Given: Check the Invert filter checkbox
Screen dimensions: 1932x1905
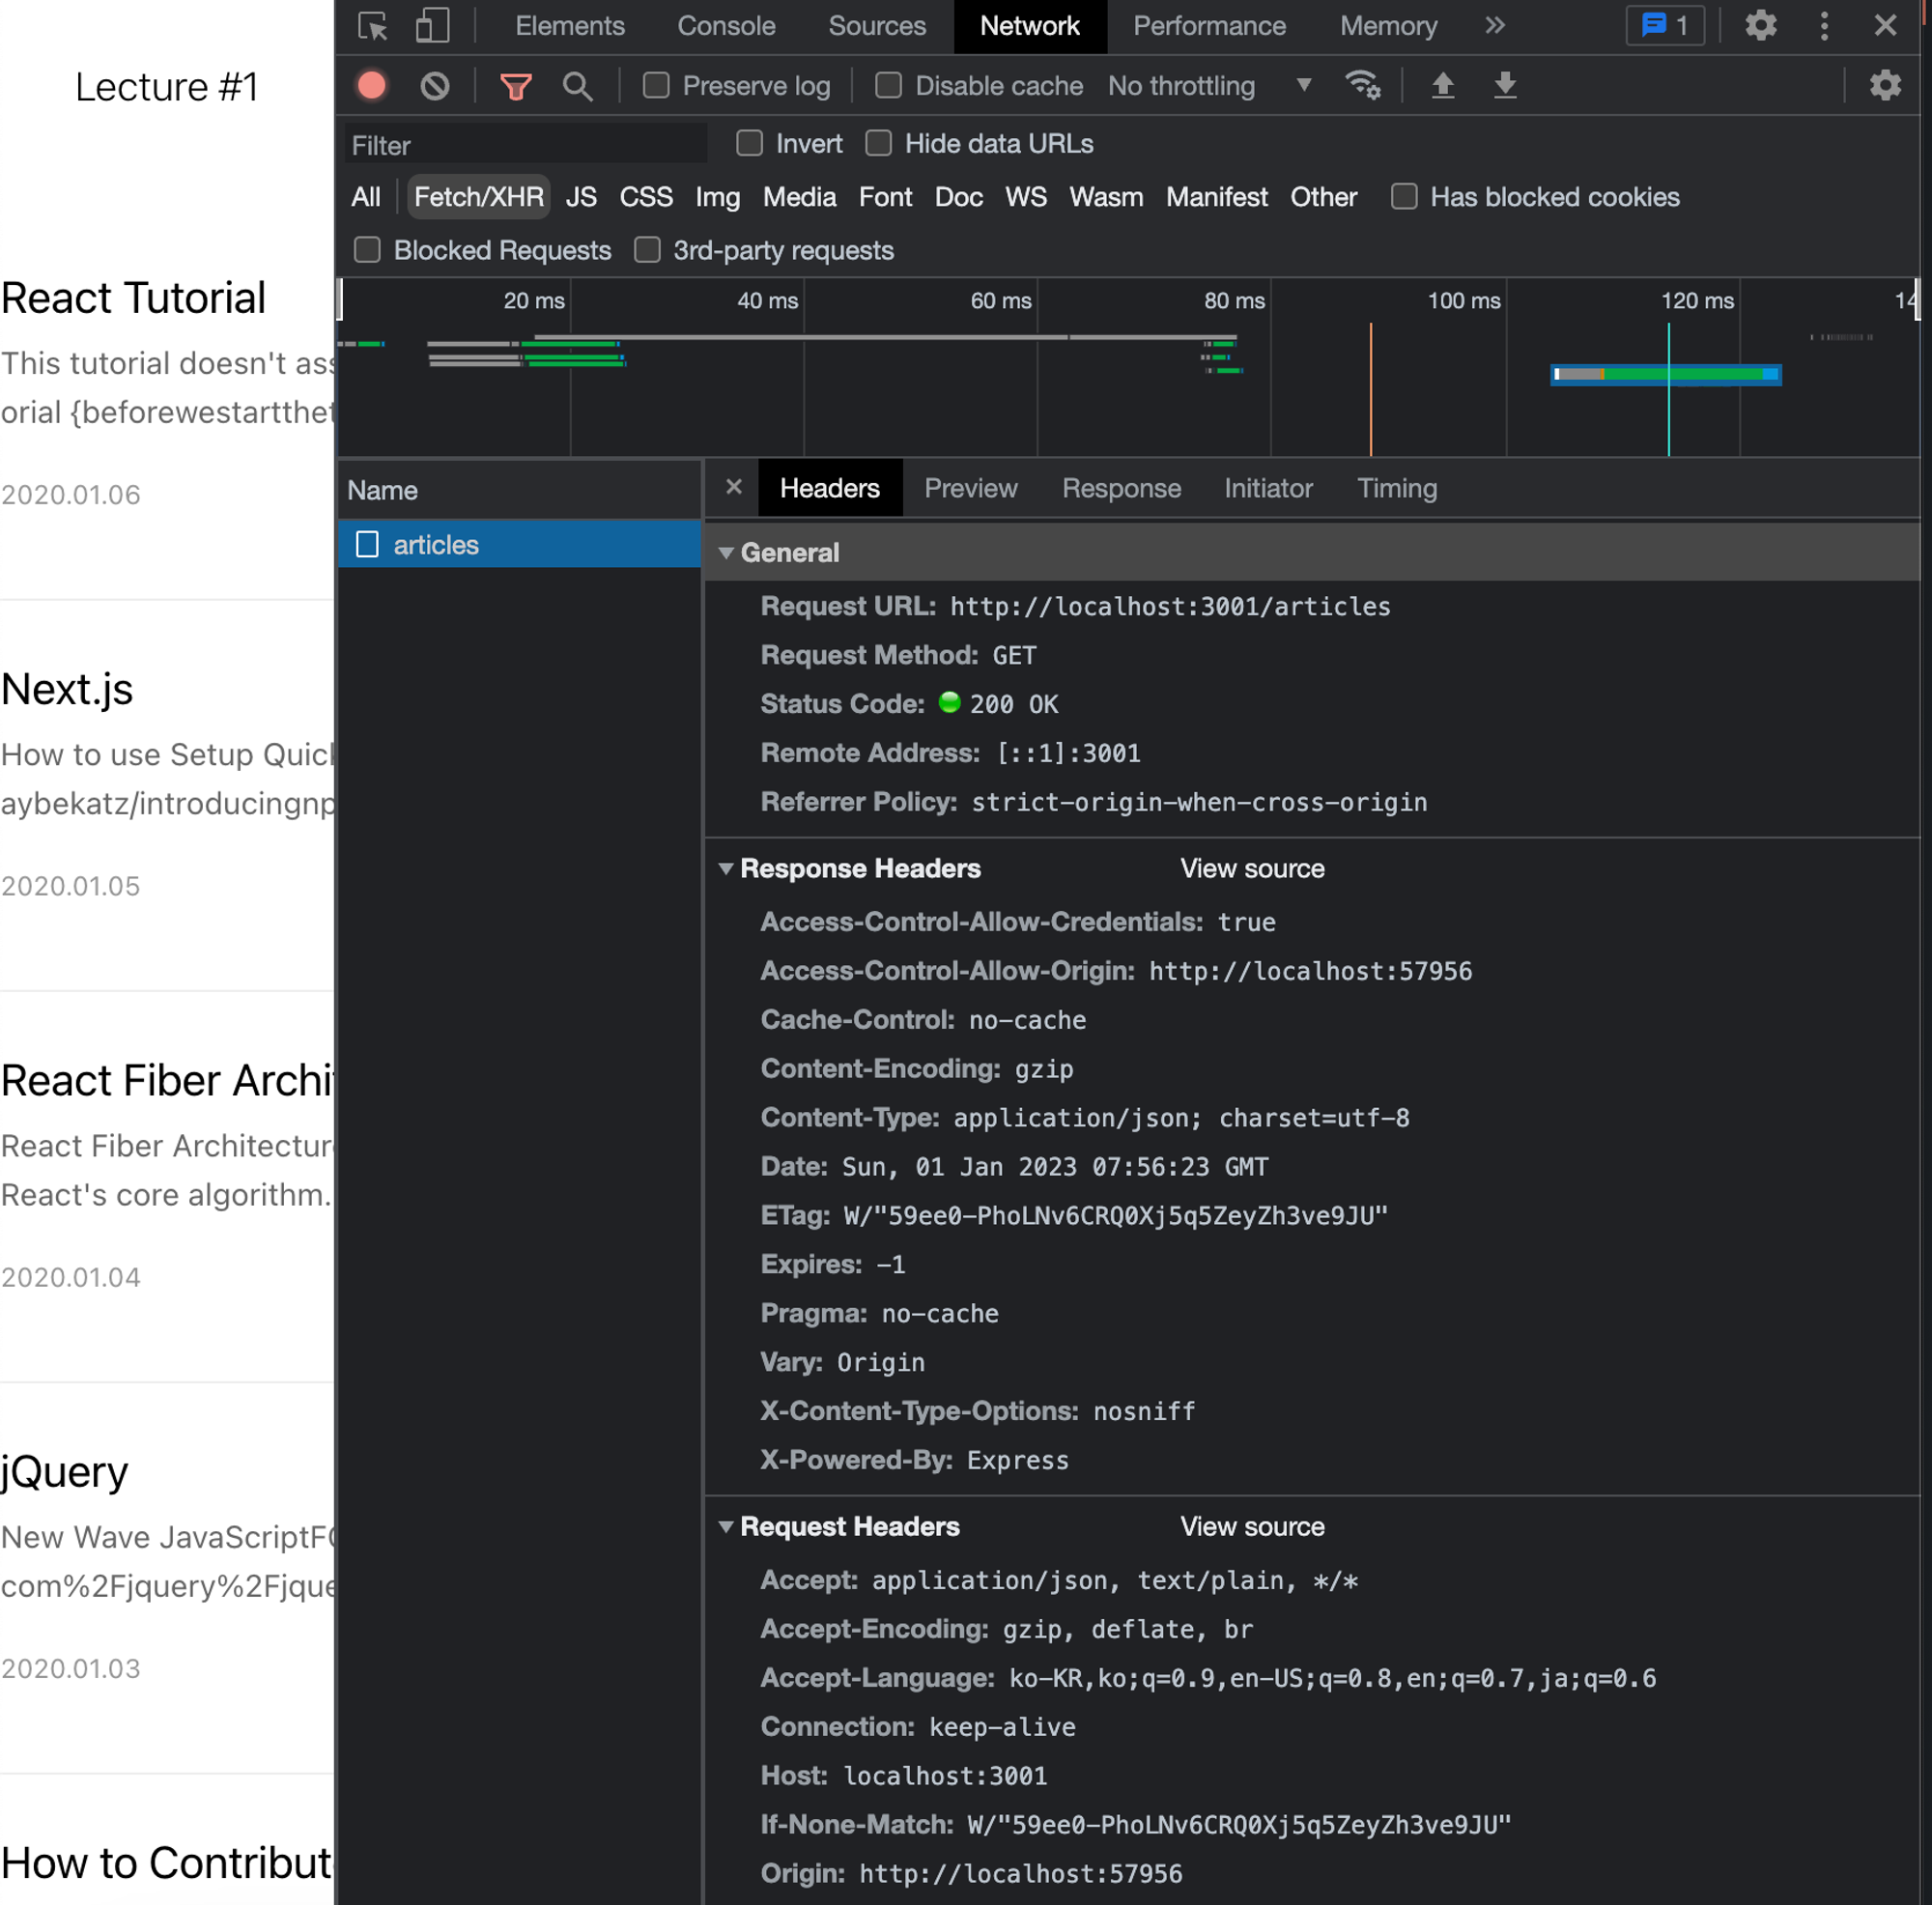Looking at the screenshot, I should (749, 144).
